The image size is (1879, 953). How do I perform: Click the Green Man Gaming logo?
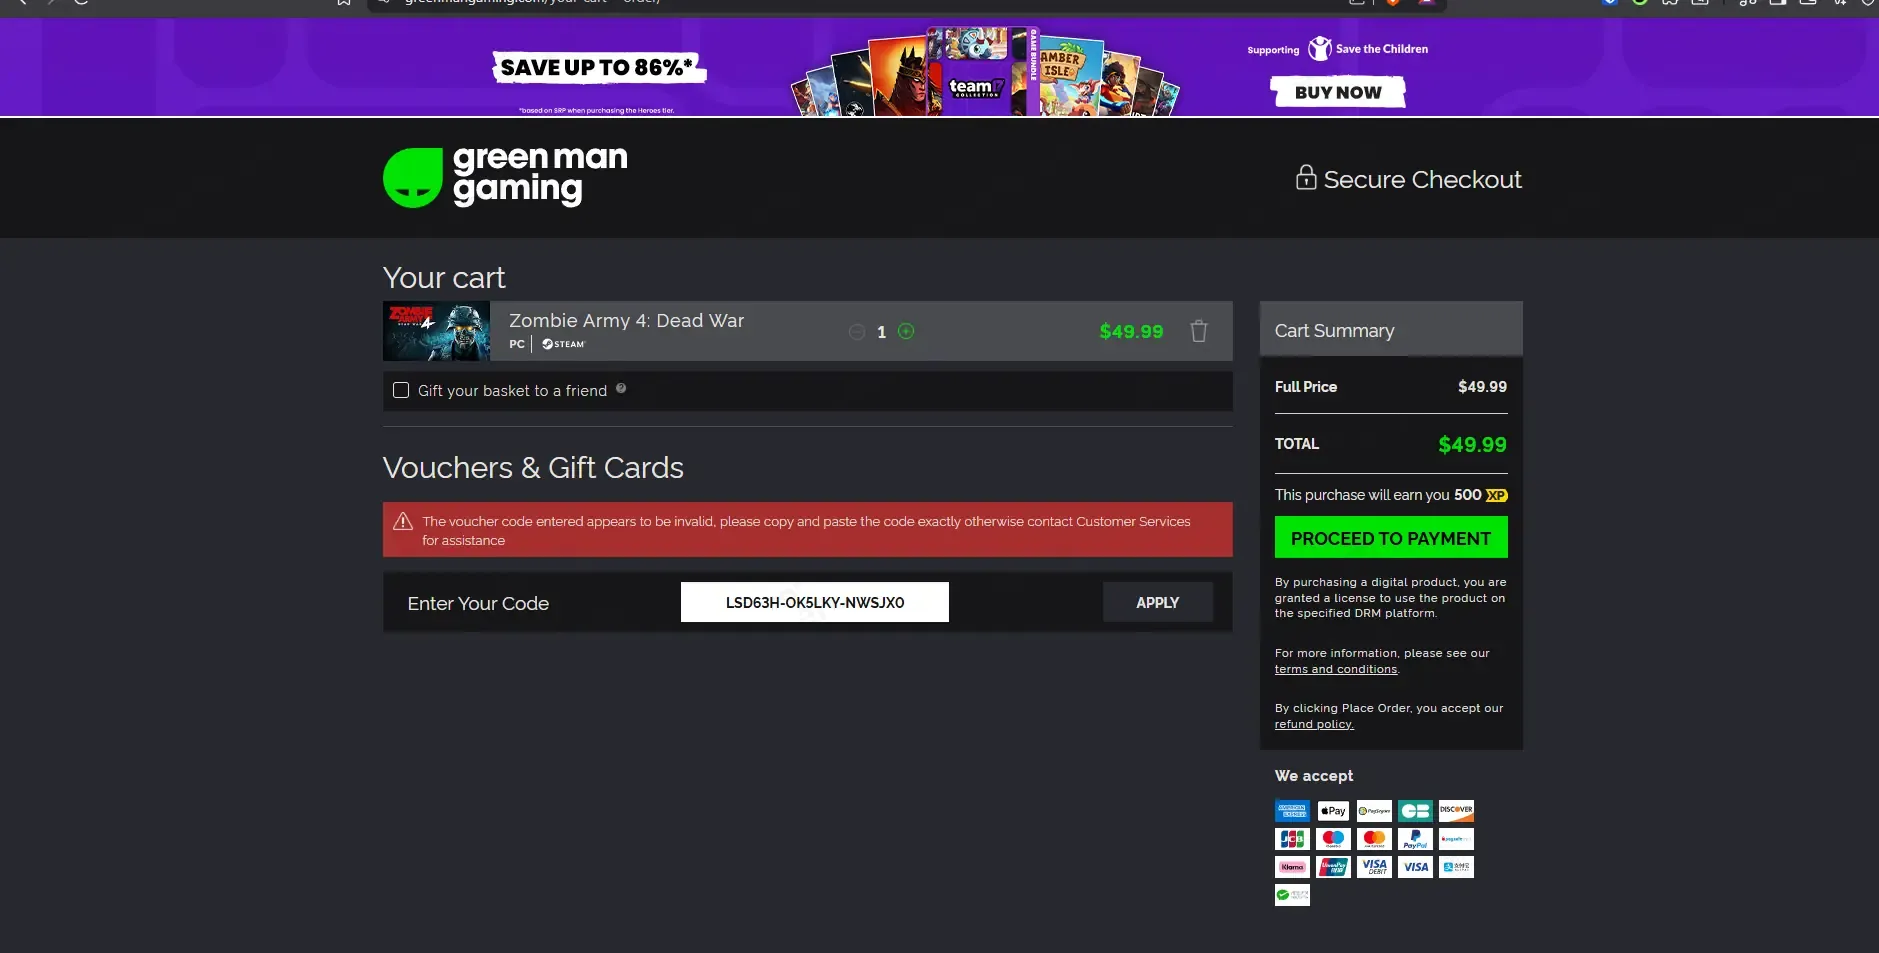pos(505,177)
